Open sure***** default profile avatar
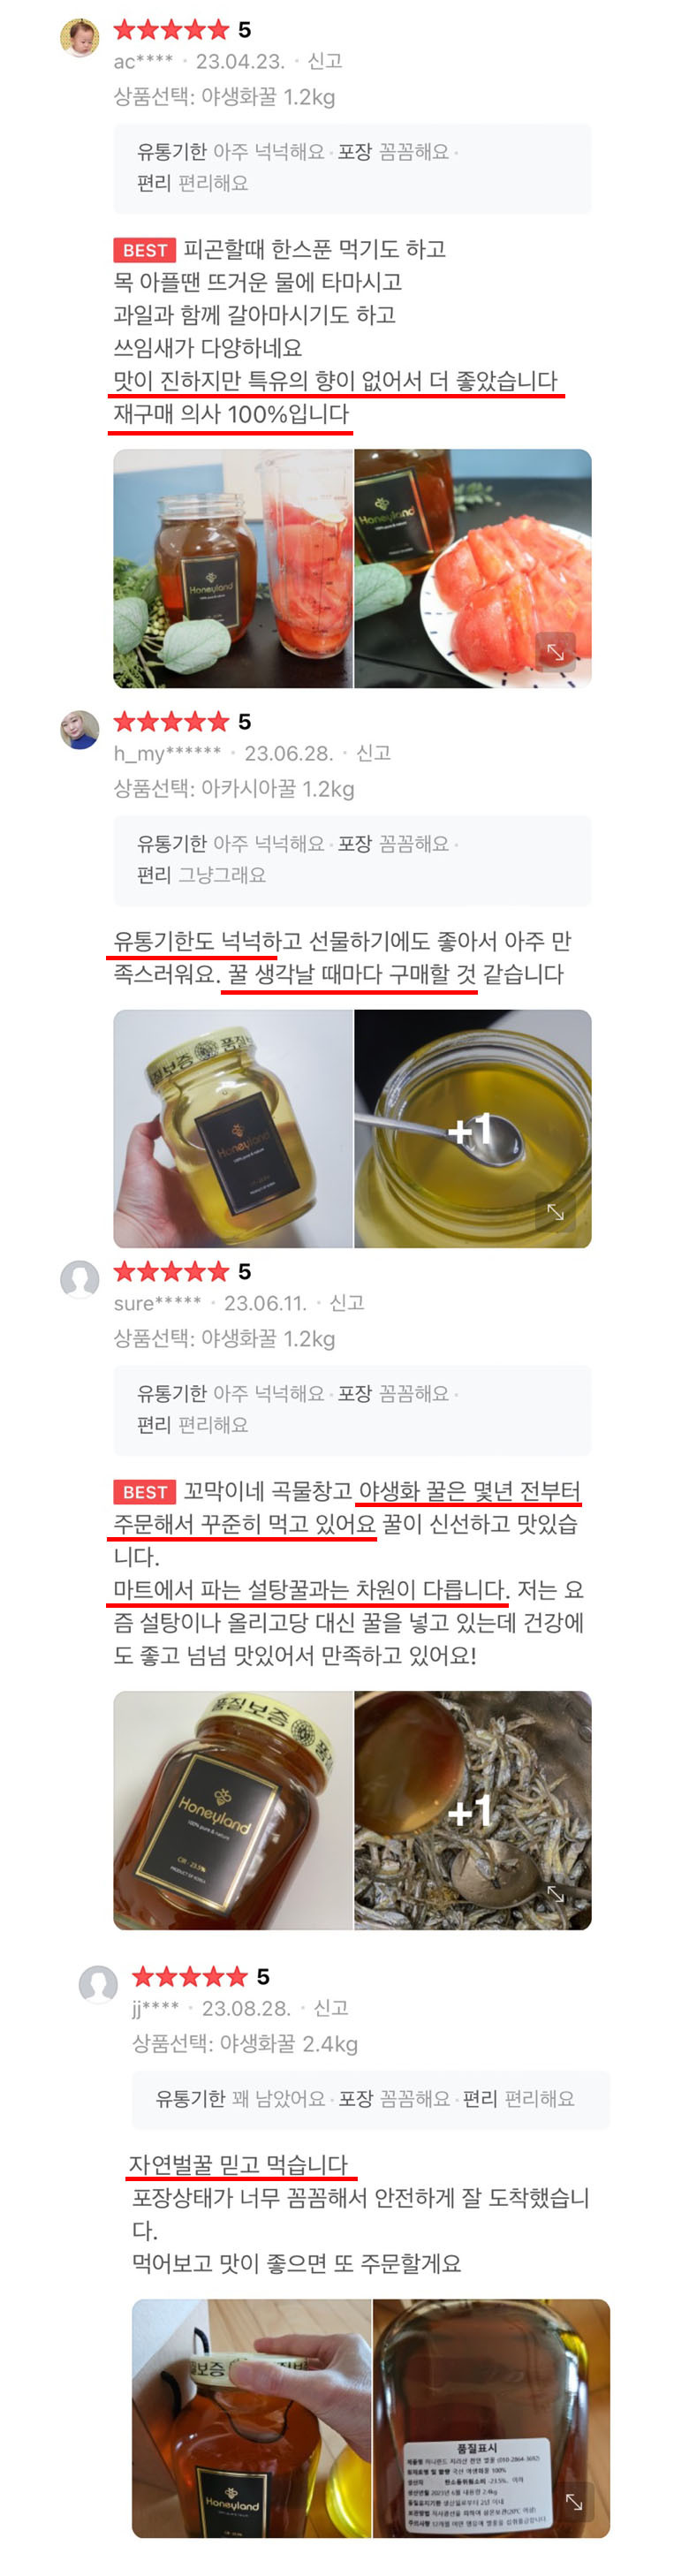The image size is (689, 2576). coord(80,1280)
